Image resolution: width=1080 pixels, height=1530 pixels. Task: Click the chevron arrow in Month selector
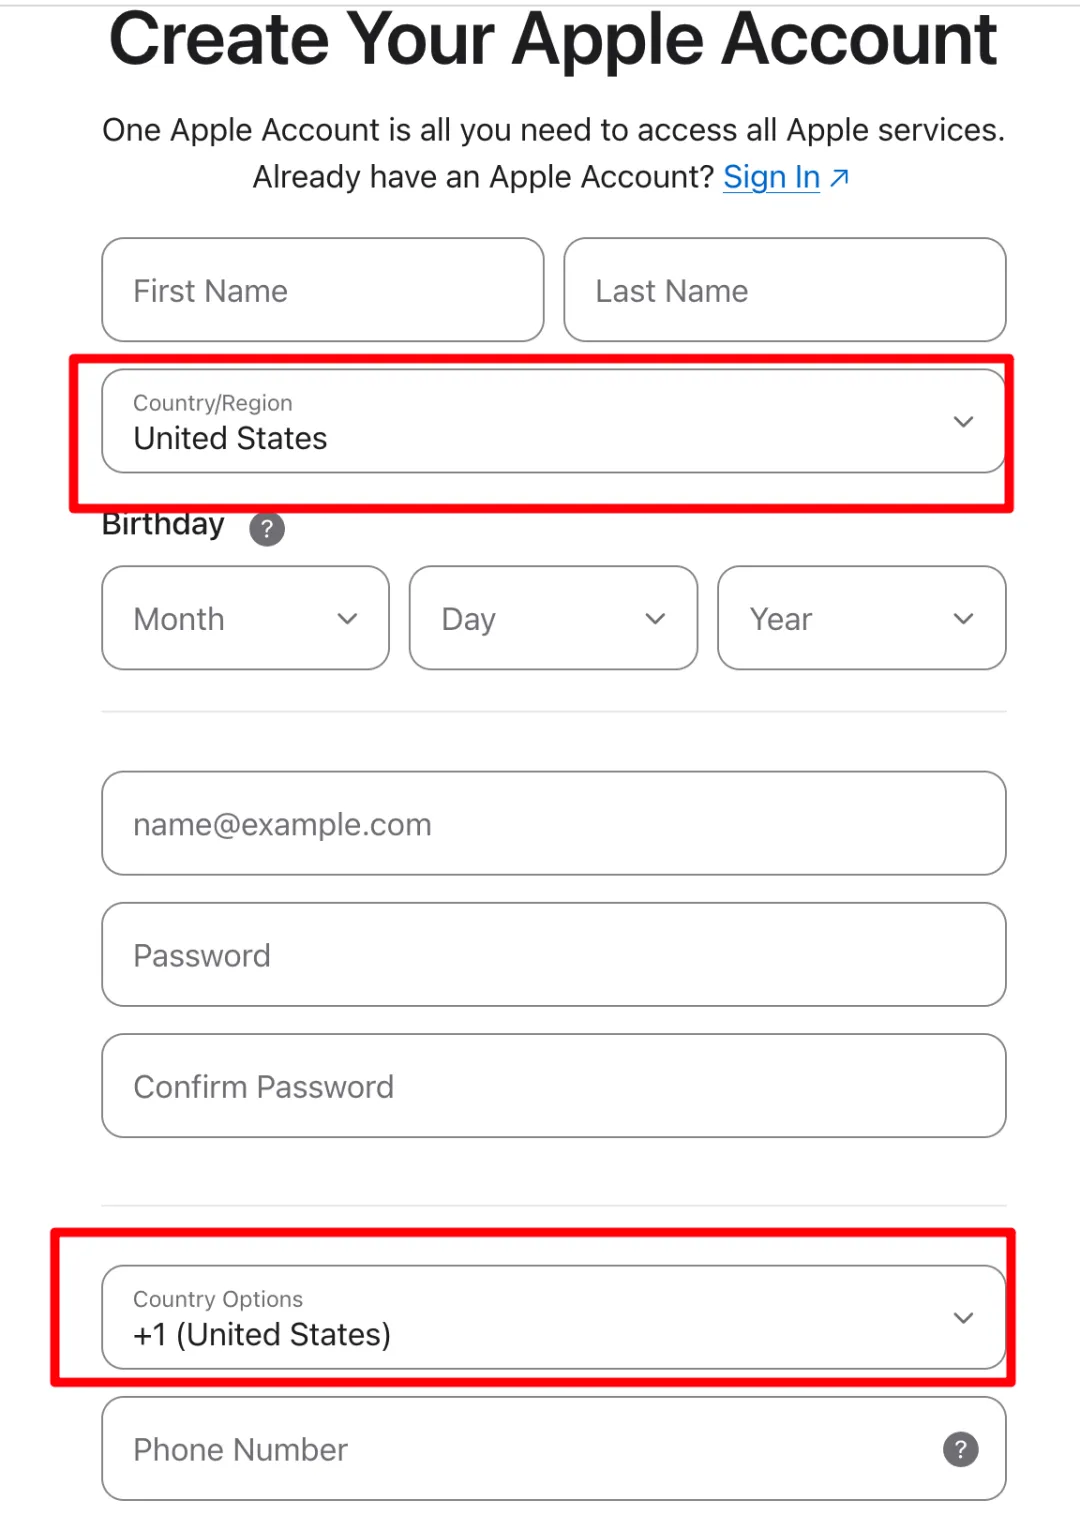(x=347, y=619)
